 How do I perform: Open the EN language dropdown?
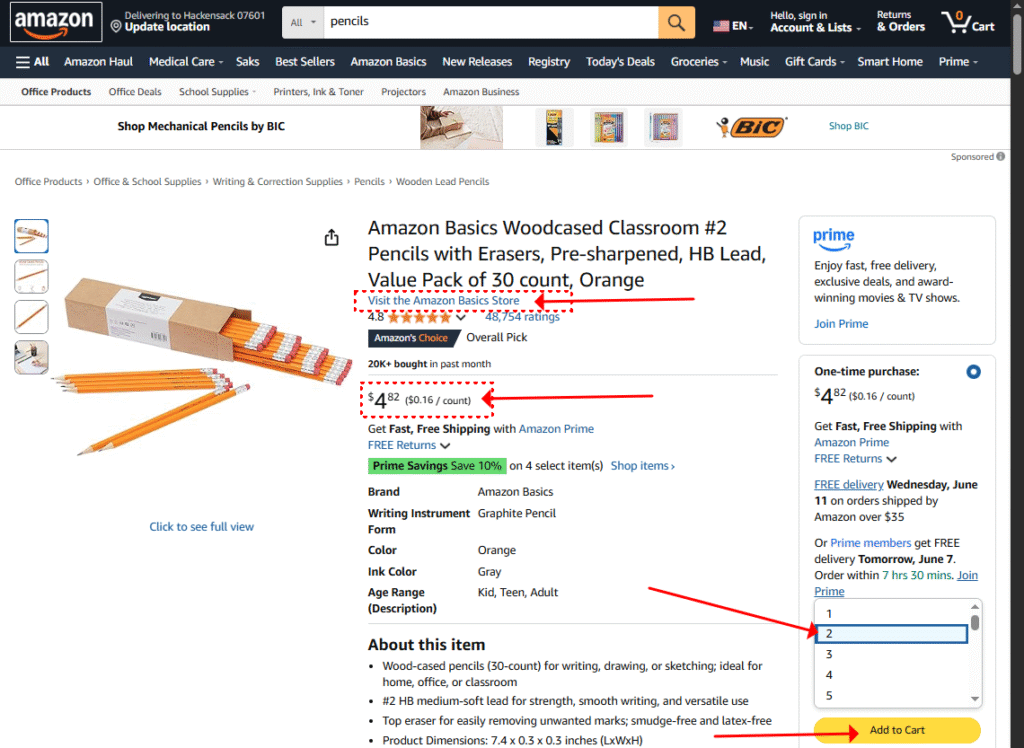[731, 22]
